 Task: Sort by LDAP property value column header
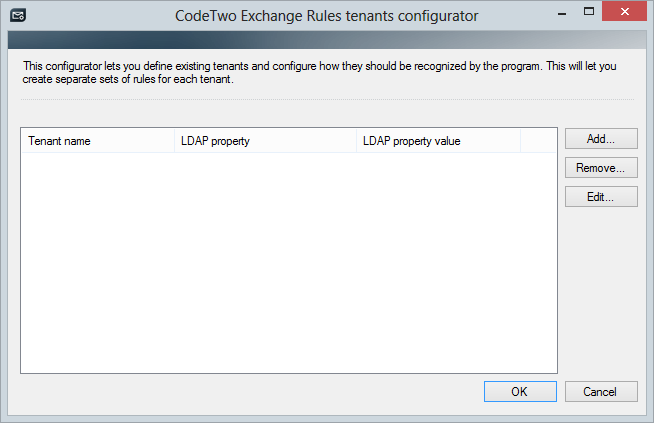coord(438,141)
